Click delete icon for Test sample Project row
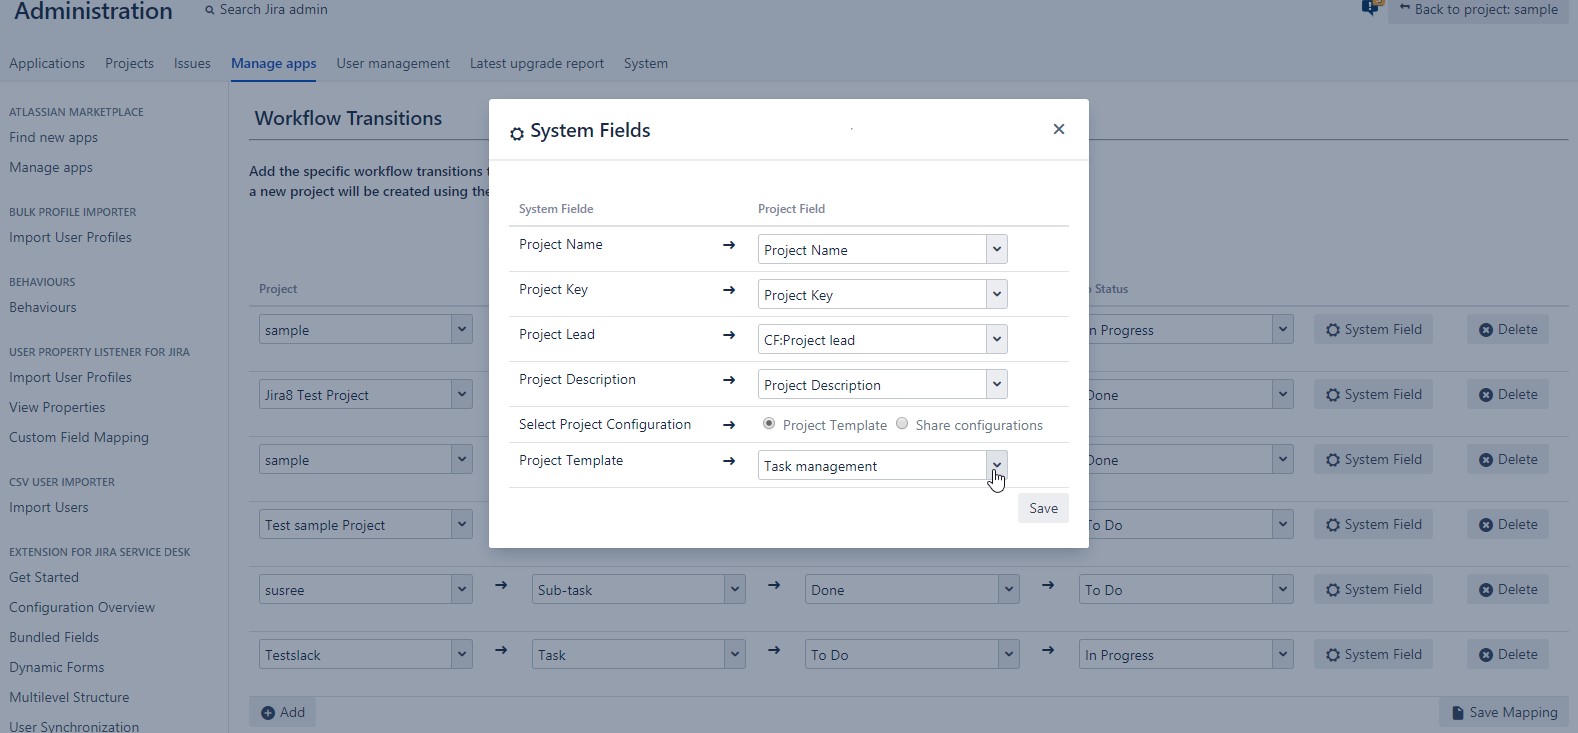Screen dimensions: 1578x733 click(1486, 525)
